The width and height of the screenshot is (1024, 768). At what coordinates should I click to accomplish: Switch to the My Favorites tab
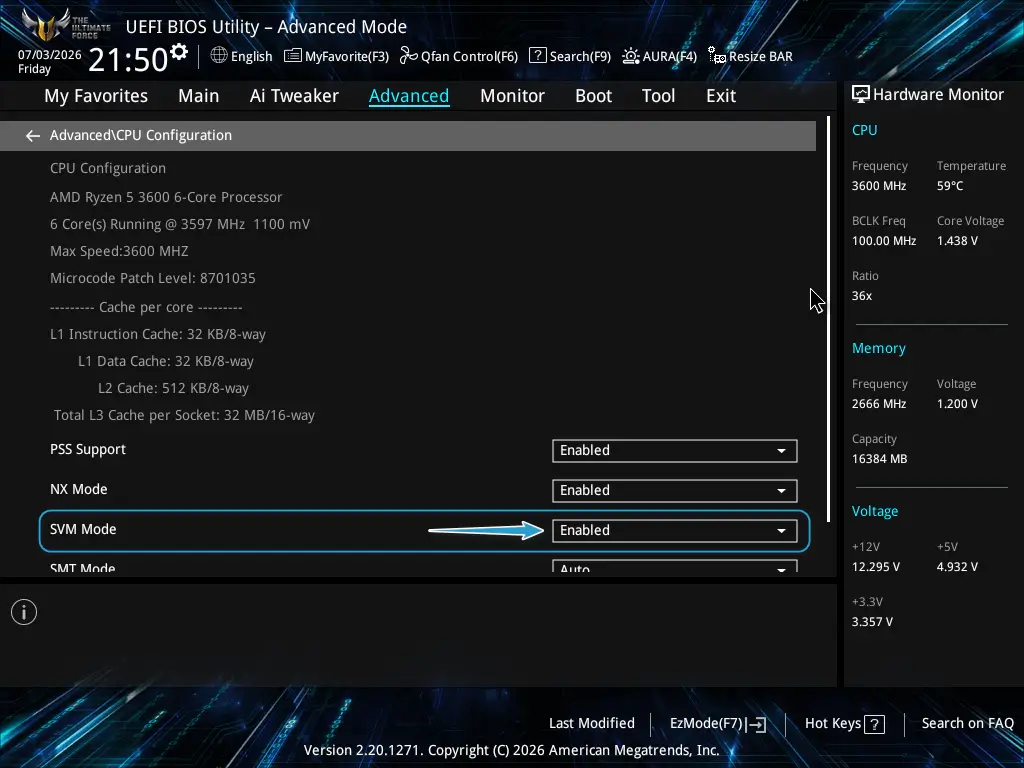[96, 96]
